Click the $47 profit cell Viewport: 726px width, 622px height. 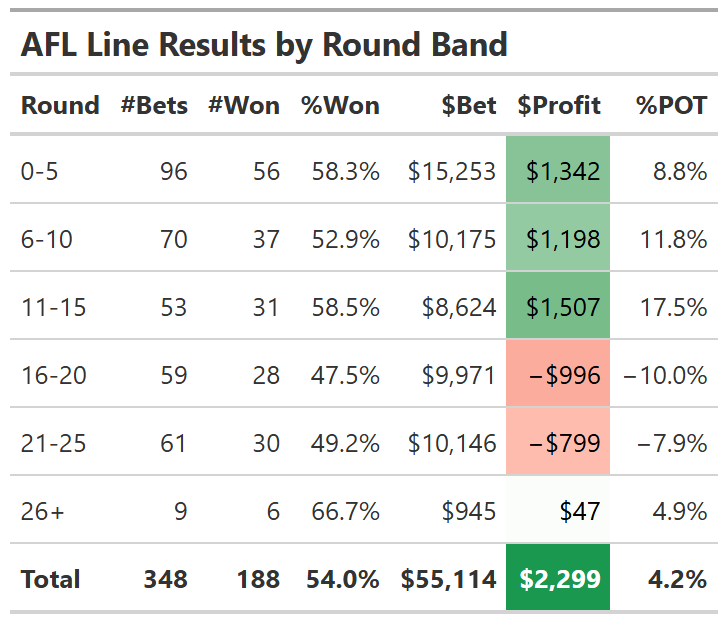pyautogui.click(x=578, y=511)
